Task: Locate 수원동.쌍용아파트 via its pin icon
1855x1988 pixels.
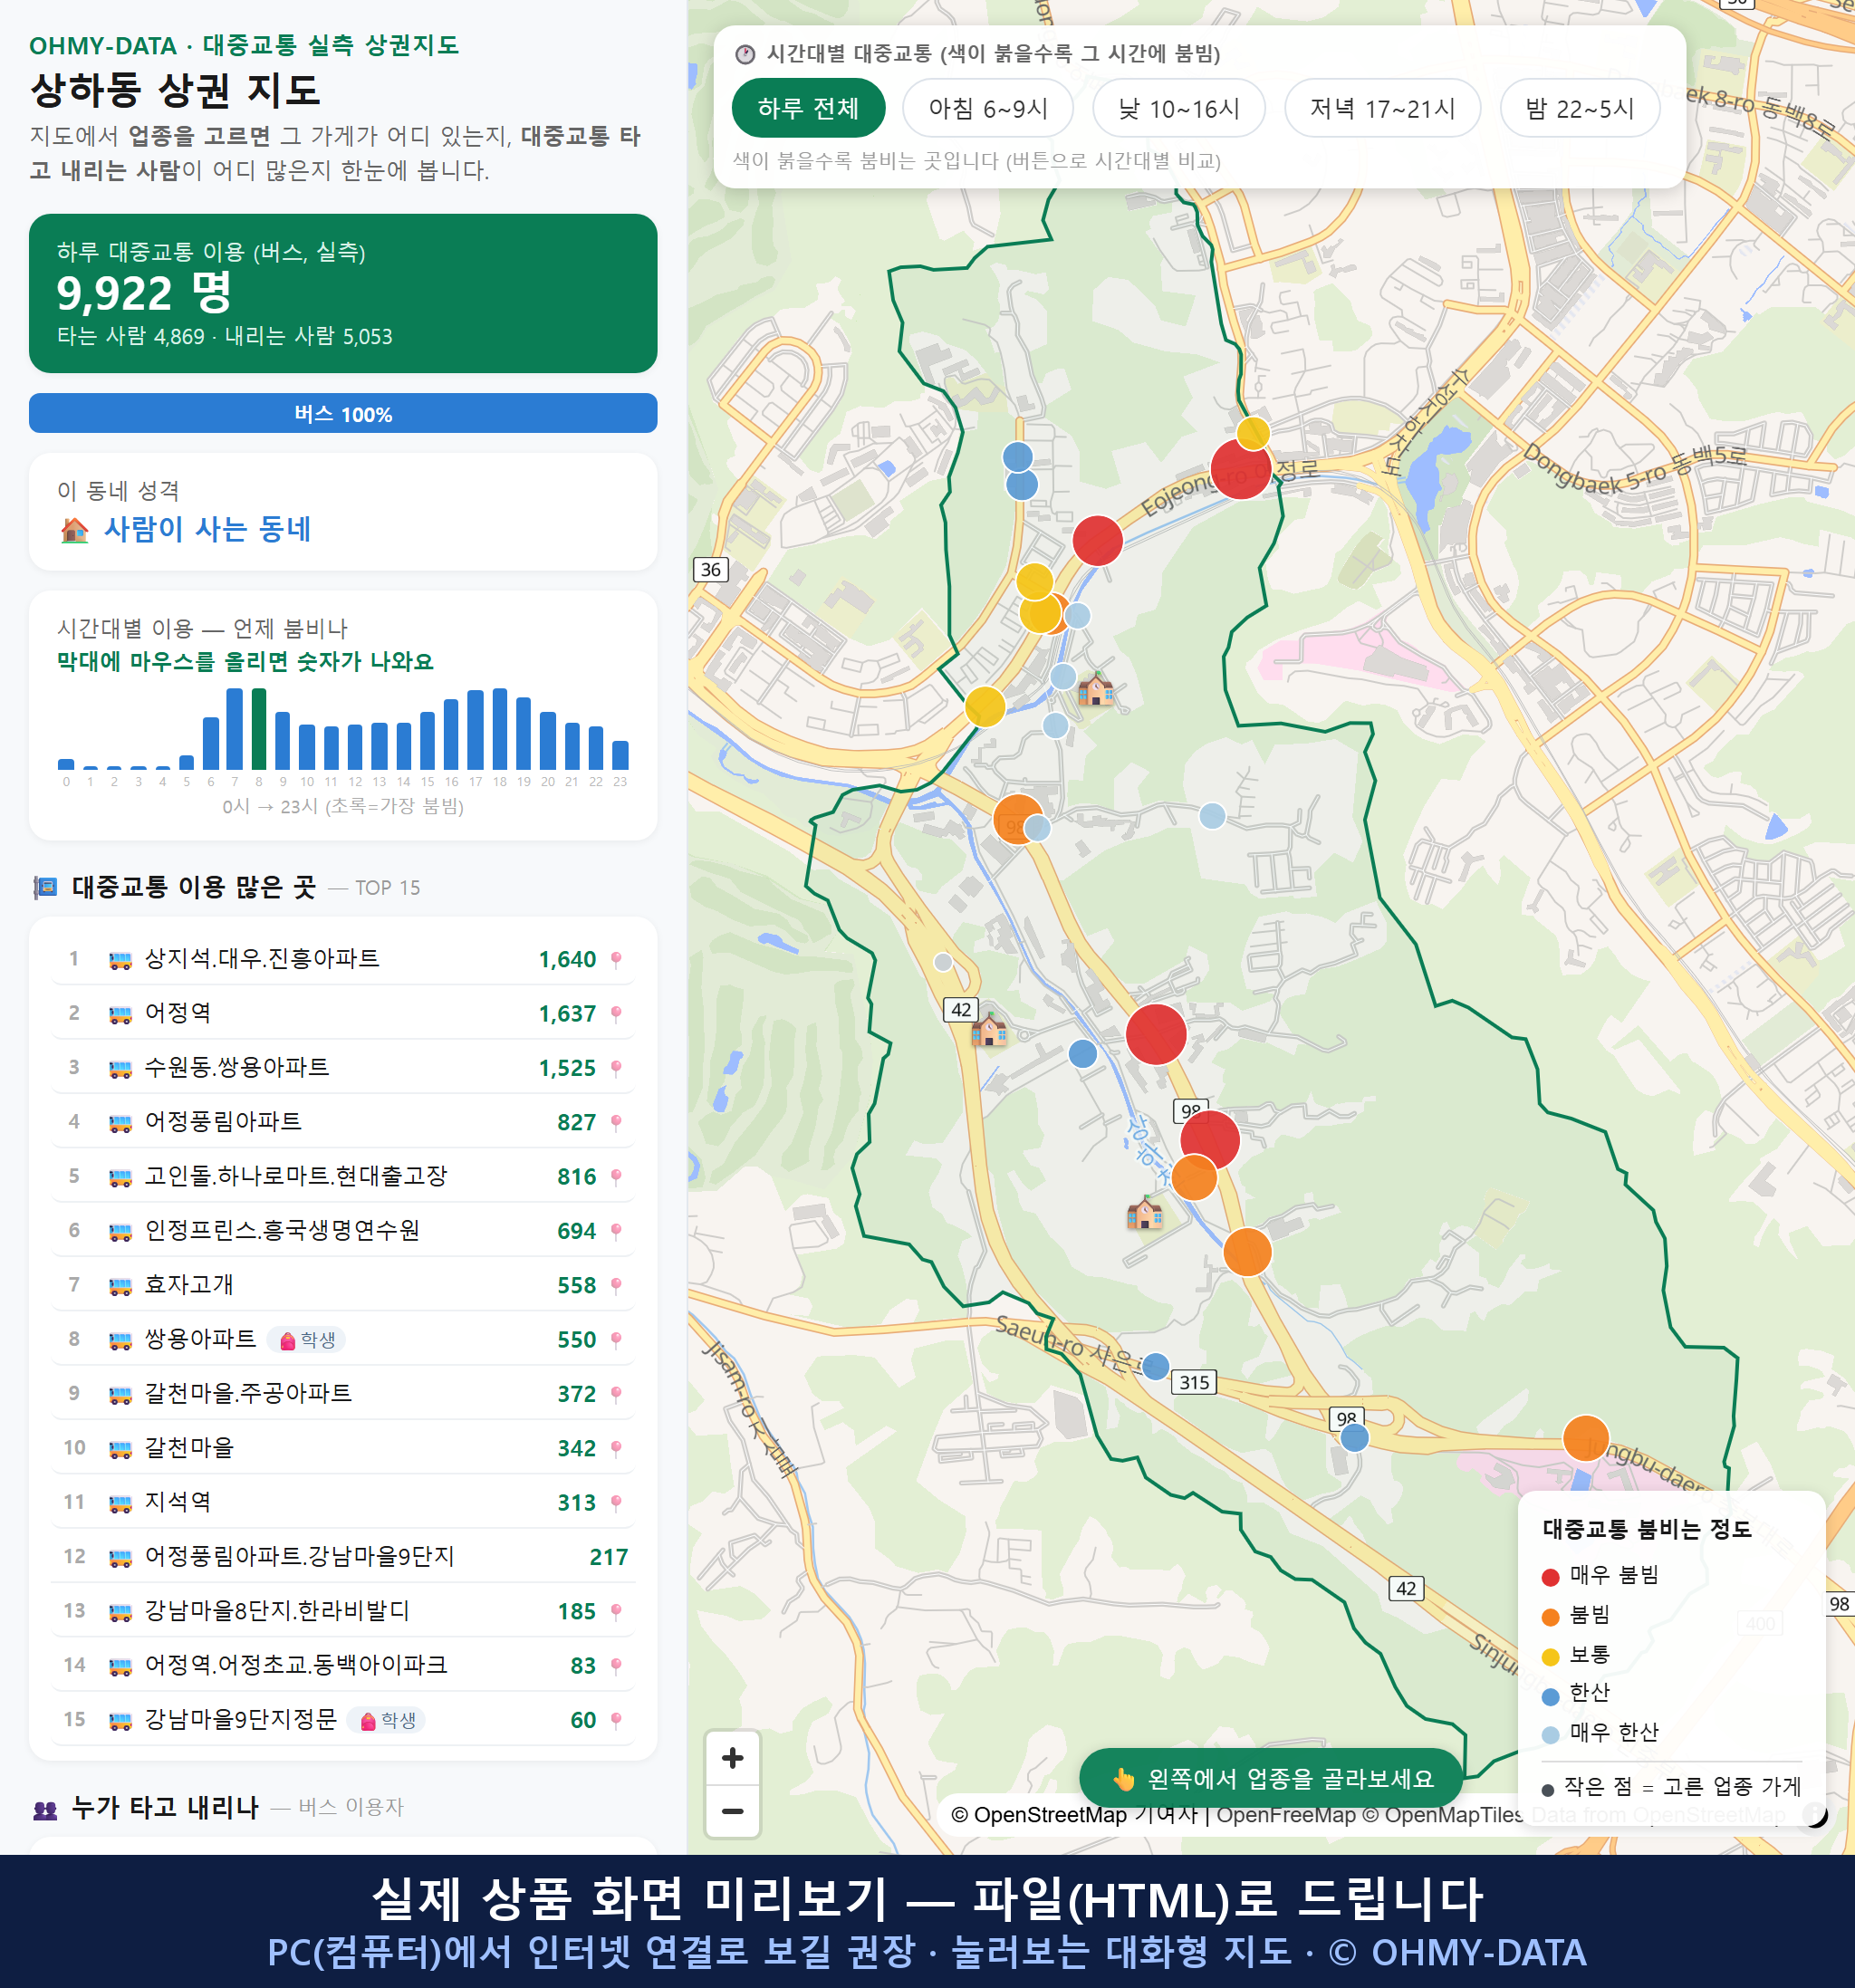Action: (616, 1068)
